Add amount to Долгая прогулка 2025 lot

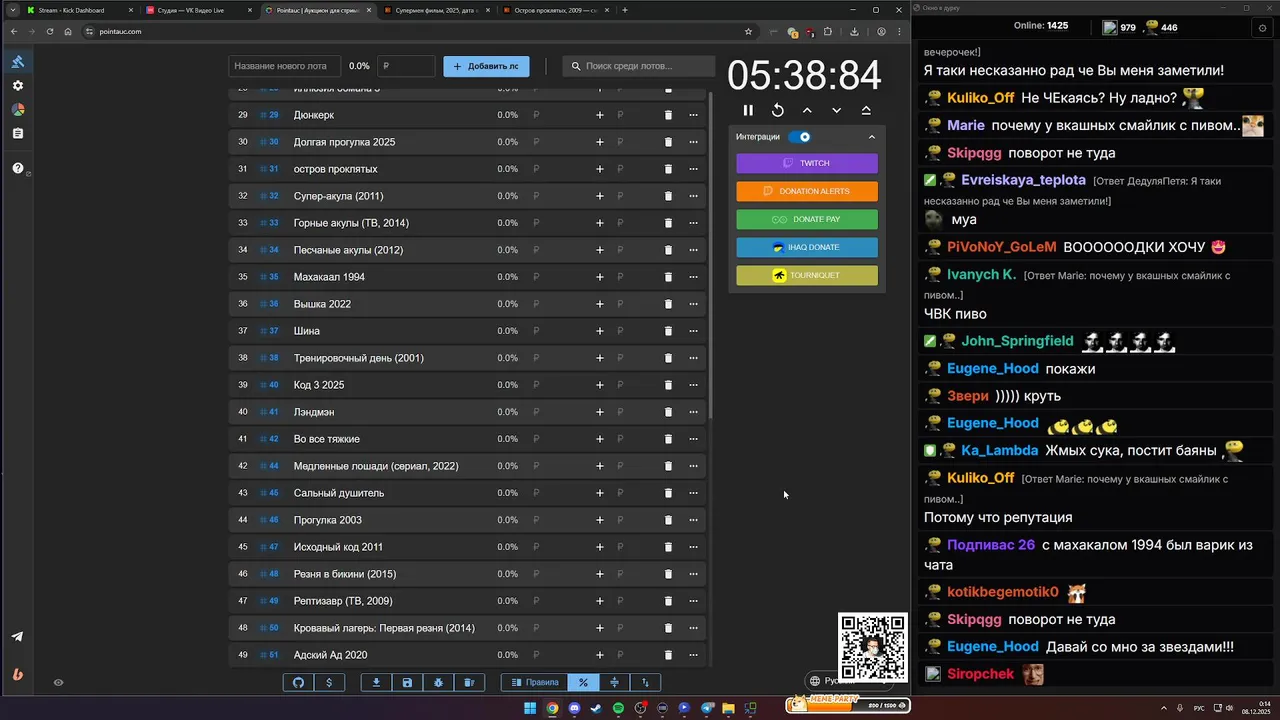(x=600, y=142)
